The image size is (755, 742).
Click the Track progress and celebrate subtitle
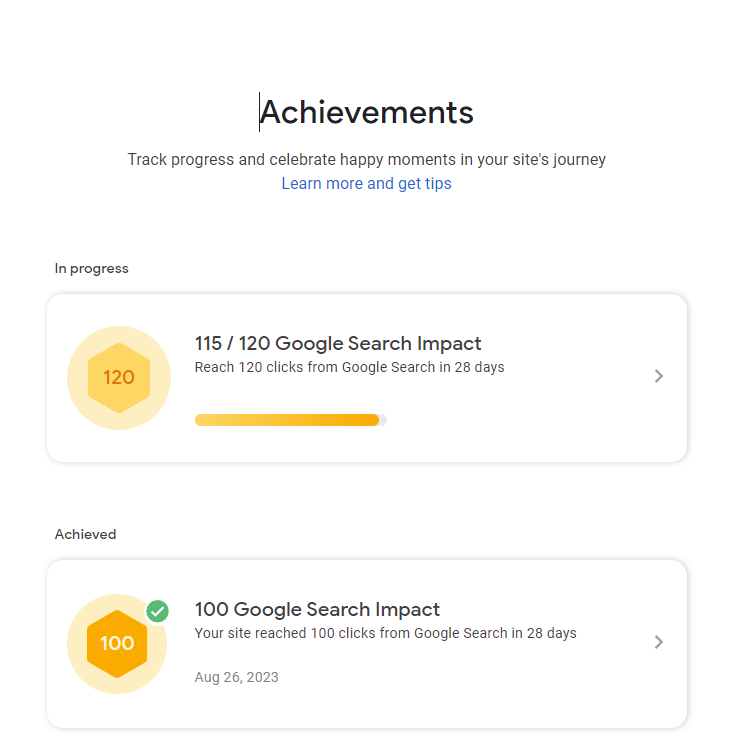pyautogui.click(x=366, y=159)
